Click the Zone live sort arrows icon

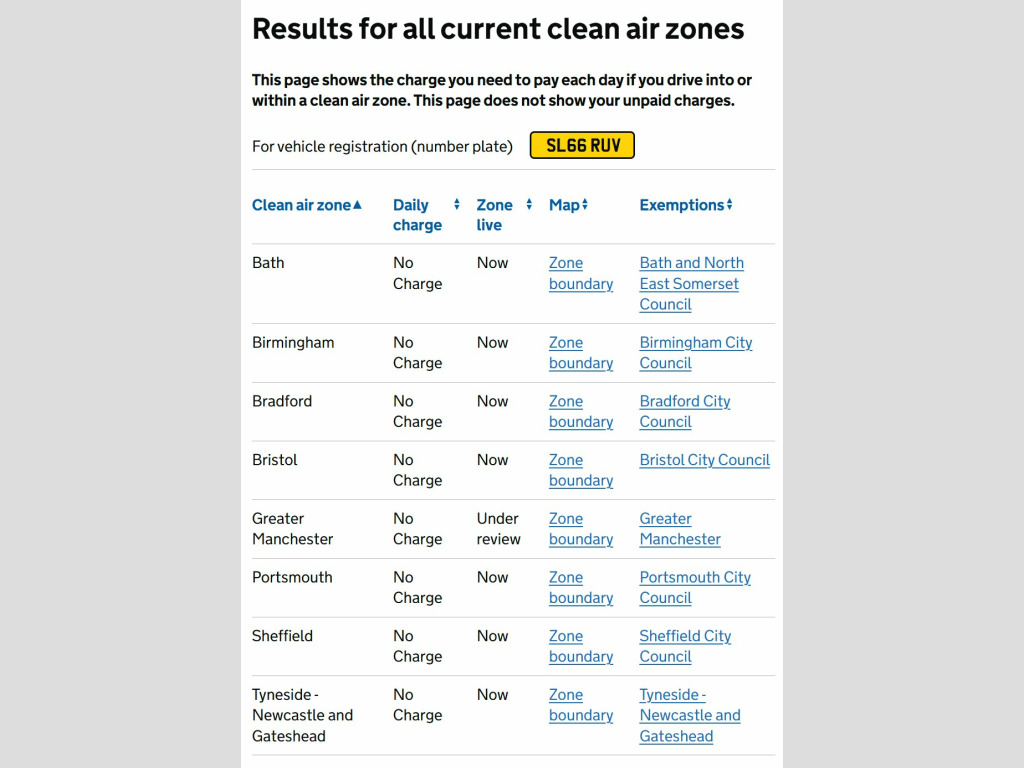point(529,204)
